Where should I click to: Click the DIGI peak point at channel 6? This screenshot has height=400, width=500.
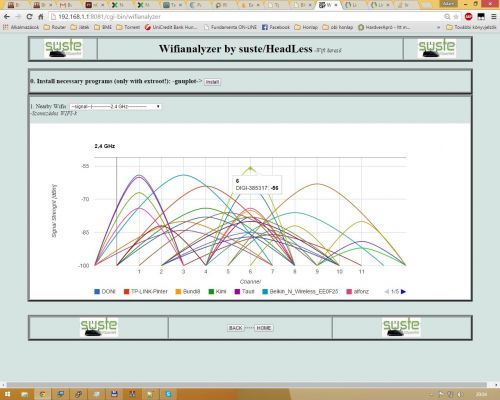pyautogui.click(x=251, y=167)
